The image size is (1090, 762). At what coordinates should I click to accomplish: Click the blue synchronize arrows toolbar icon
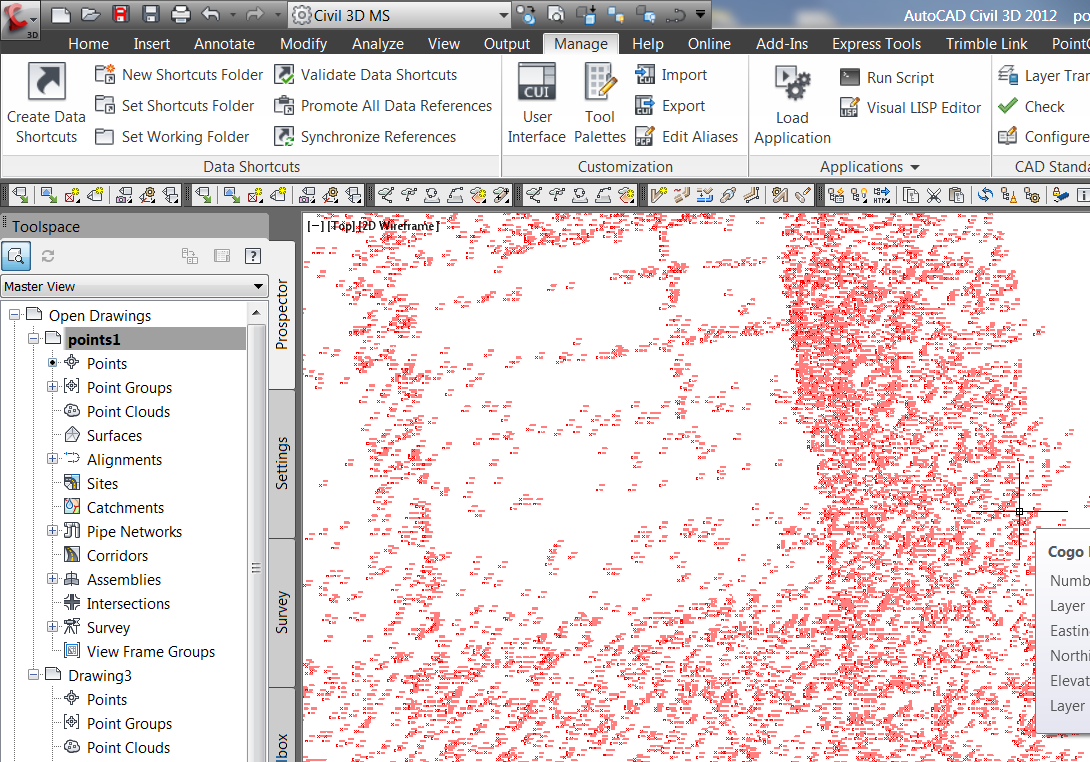[x=985, y=195]
